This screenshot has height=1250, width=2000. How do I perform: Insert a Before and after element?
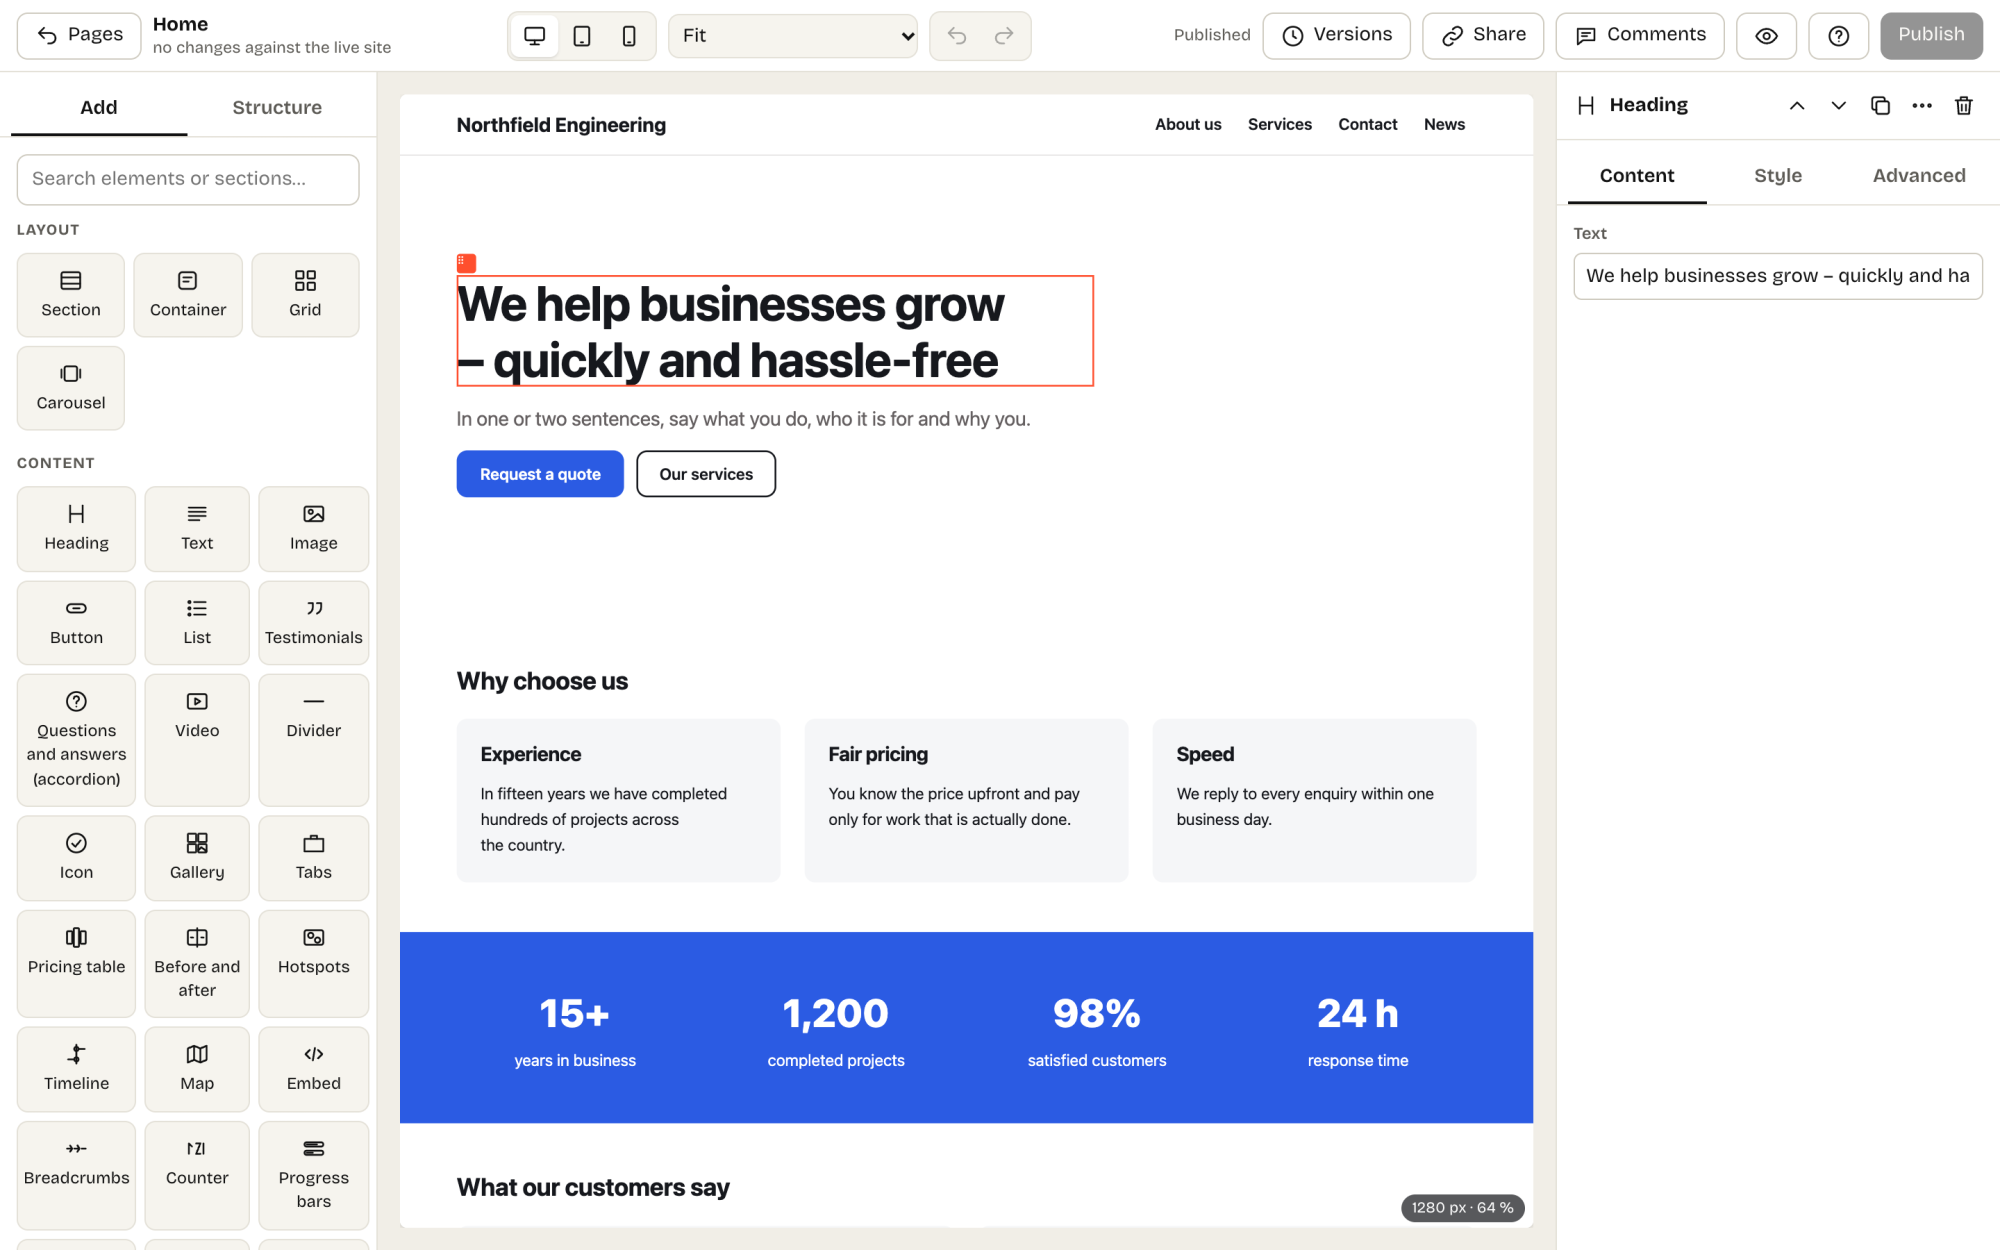(x=197, y=964)
